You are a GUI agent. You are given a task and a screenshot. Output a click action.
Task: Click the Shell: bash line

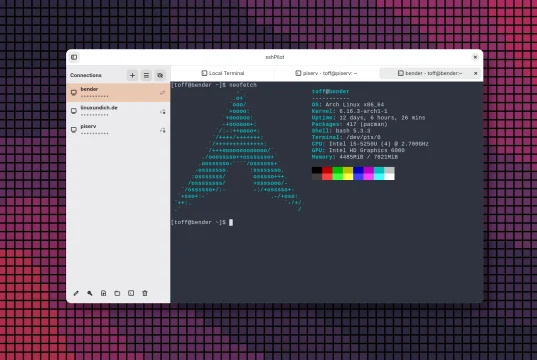[x=341, y=131]
